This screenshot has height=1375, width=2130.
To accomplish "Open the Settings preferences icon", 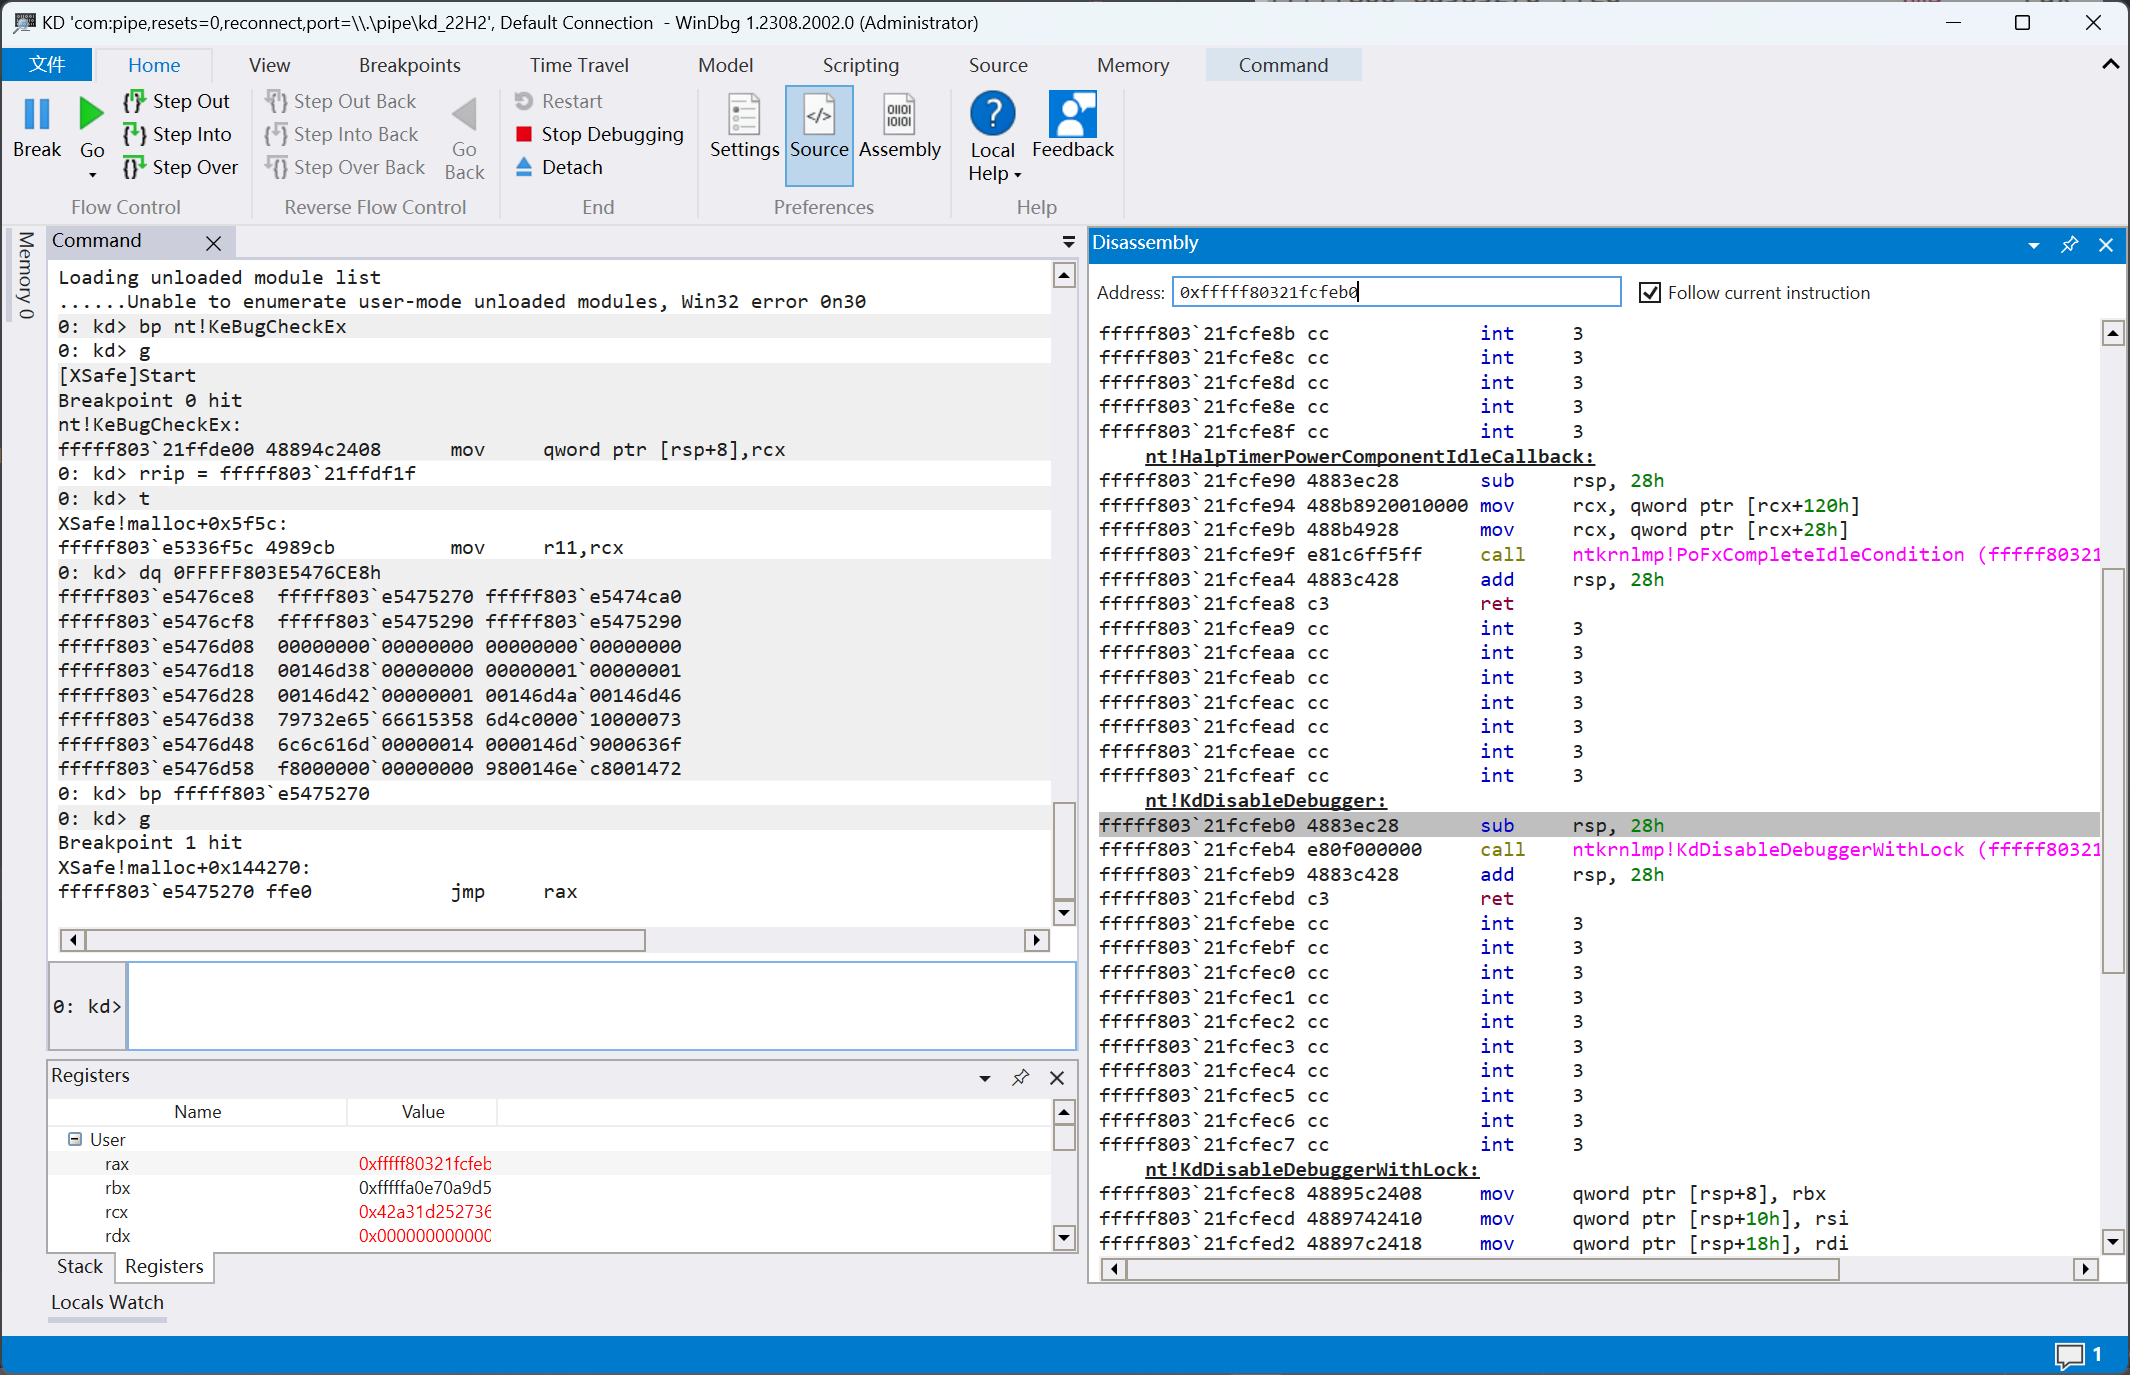I will tap(744, 114).
